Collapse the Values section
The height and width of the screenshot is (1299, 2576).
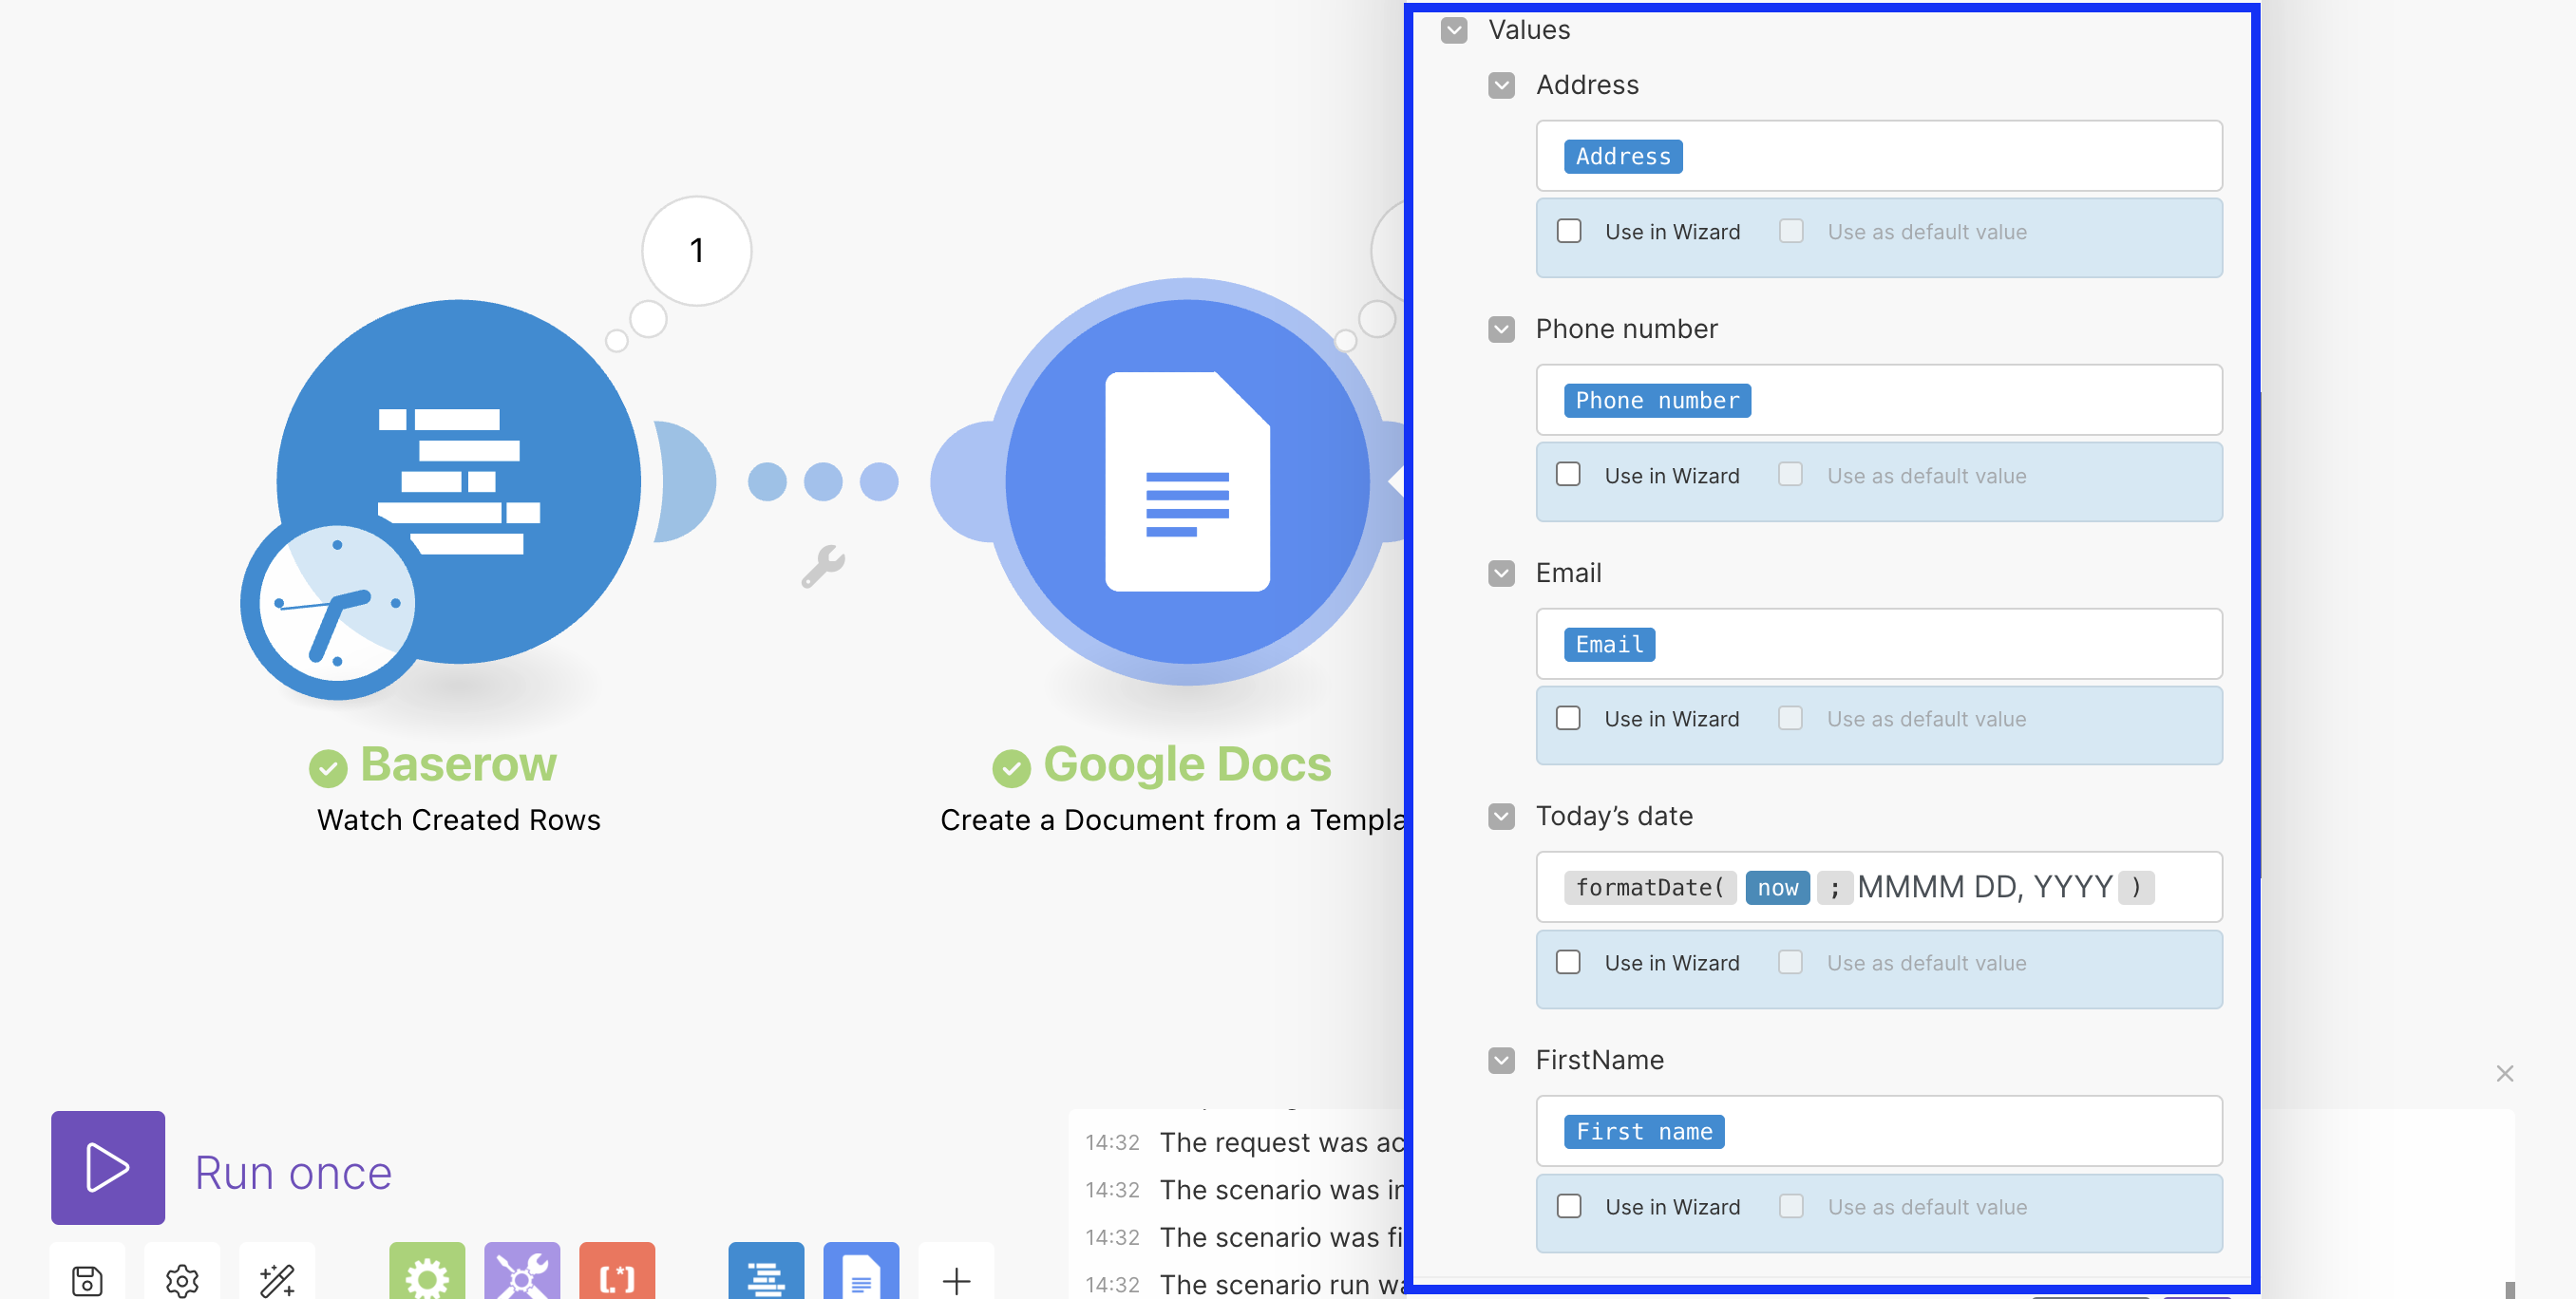point(1454,30)
